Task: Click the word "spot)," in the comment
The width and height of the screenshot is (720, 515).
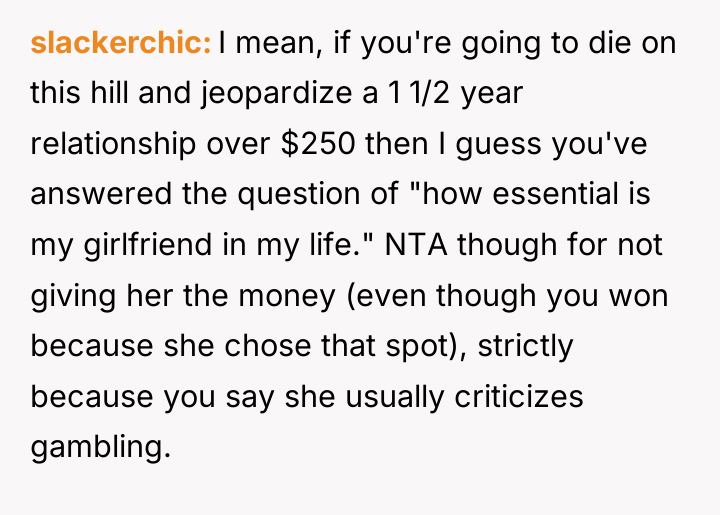Action: click(x=427, y=347)
